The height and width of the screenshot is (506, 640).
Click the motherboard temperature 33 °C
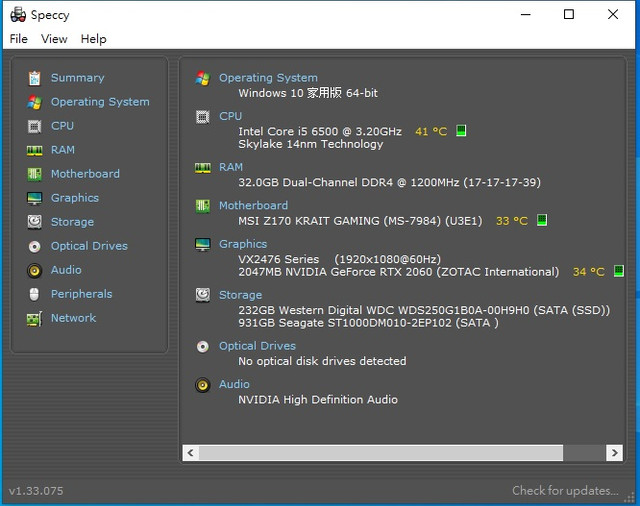click(x=512, y=221)
